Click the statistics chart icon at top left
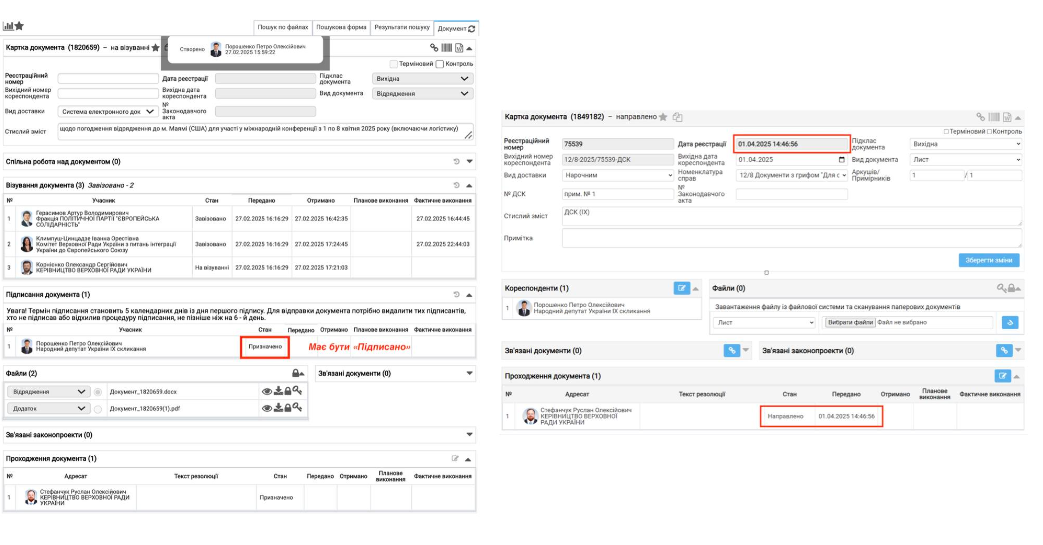 tap(8, 26)
